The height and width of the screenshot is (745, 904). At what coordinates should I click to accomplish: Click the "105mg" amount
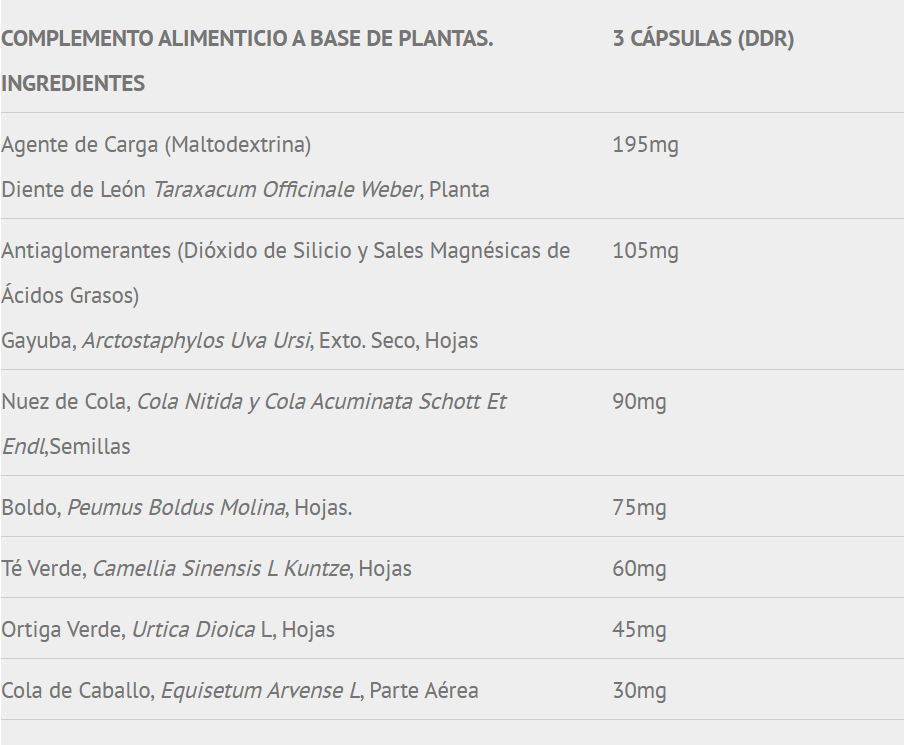click(645, 251)
